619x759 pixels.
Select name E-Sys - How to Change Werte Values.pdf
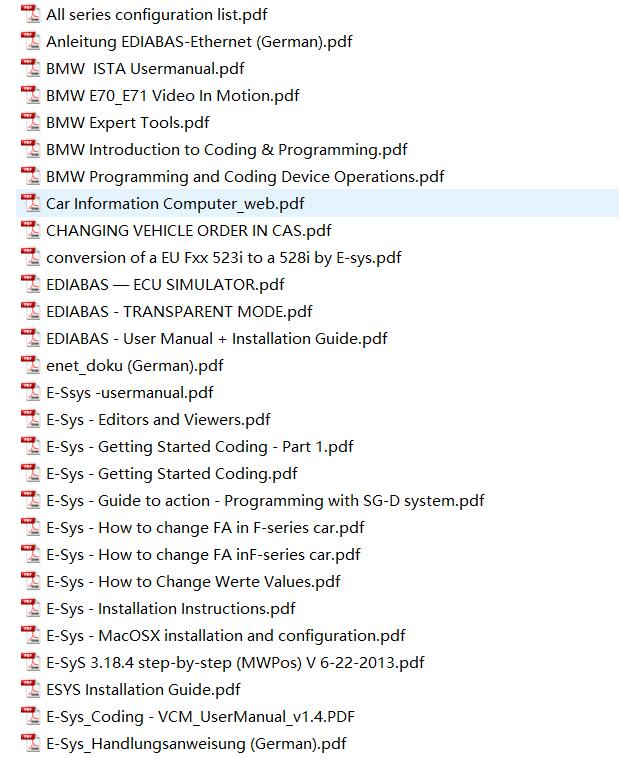[193, 581]
